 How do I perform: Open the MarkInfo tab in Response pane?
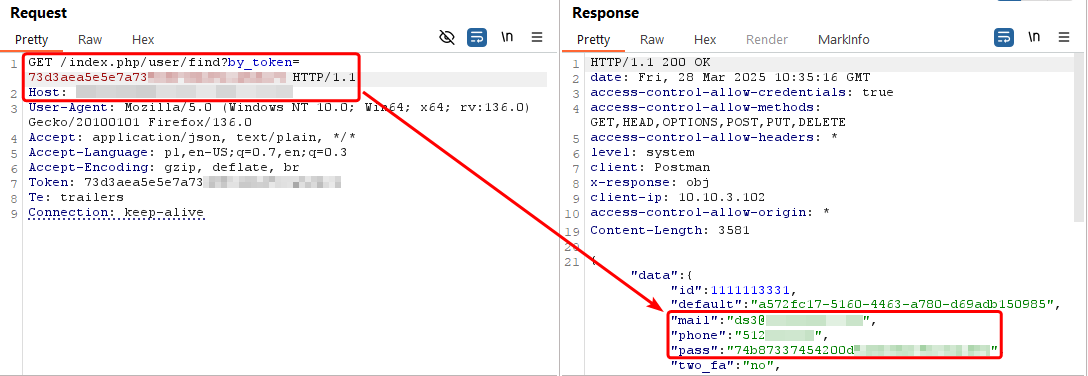844,40
